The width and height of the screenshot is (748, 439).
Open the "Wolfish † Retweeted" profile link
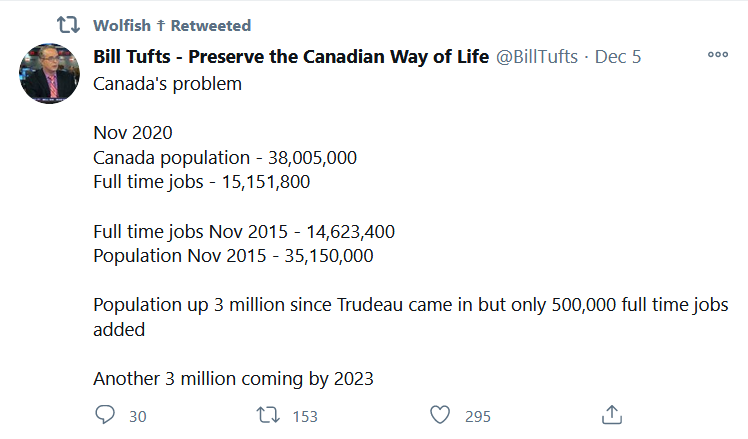coord(172,25)
